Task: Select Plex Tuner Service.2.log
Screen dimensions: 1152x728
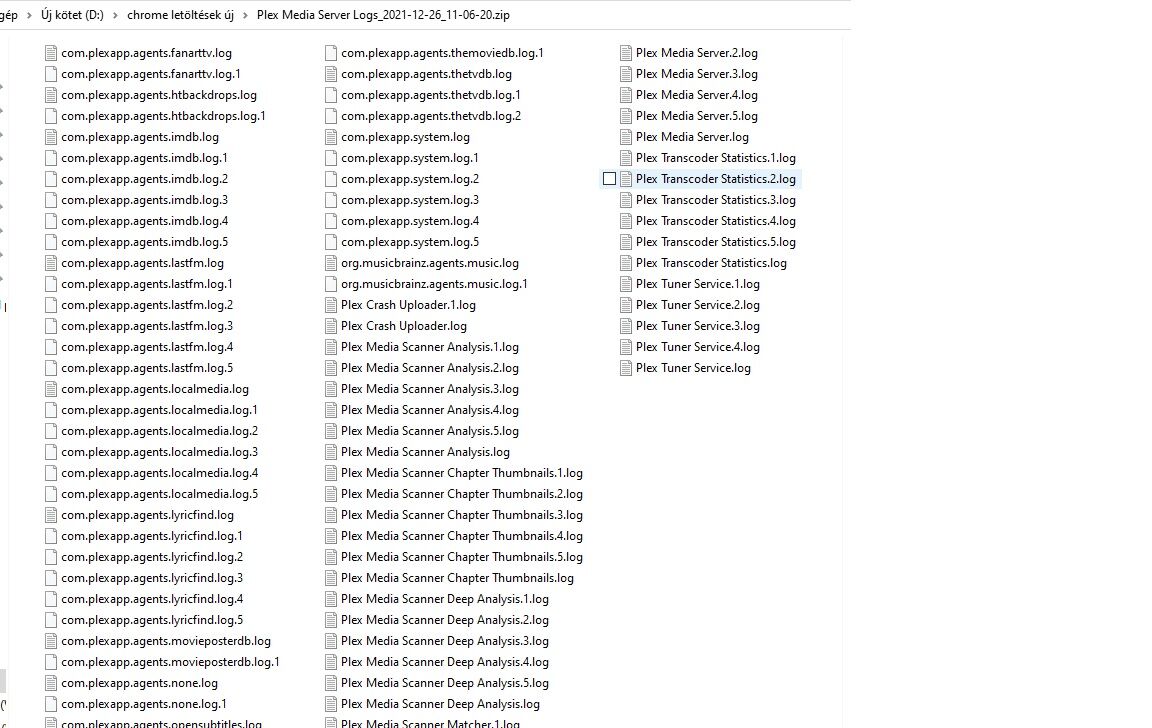Action: tap(698, 305)
